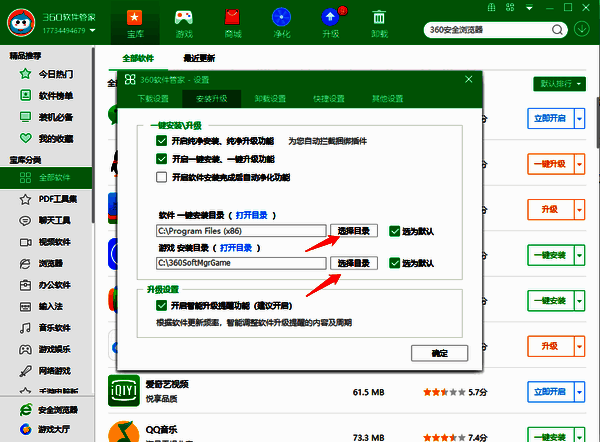Expand dropdown arrow next to 一键升级 button
The width and height of the screenshot is (600, 442).
(579, 164)
